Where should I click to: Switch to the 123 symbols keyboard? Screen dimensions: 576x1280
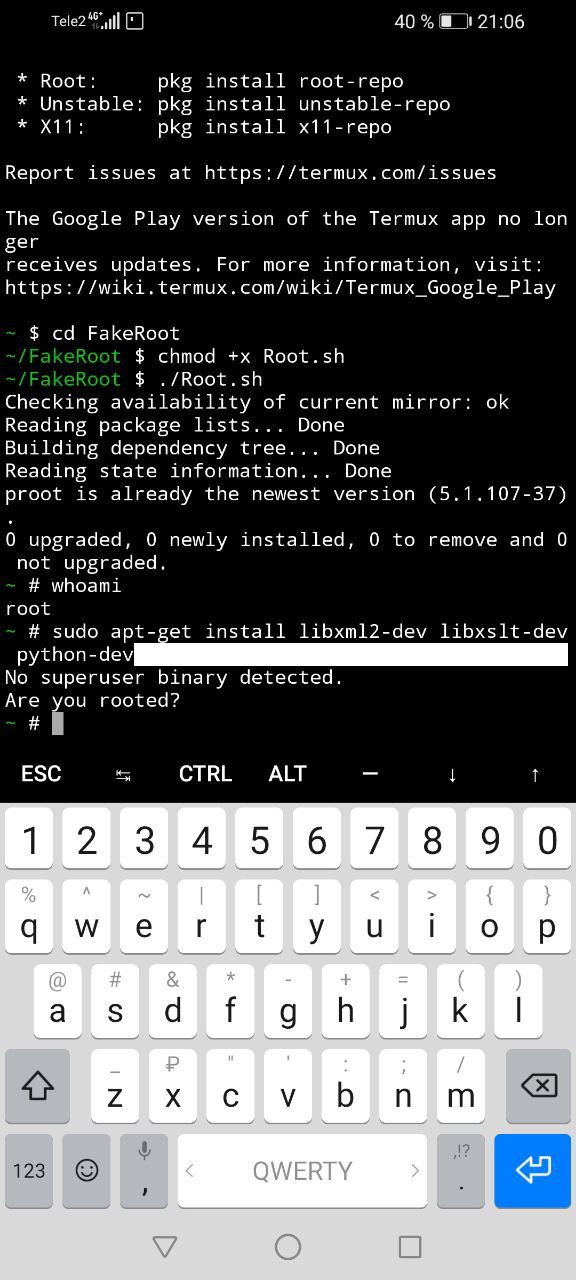pos(29,1169)
